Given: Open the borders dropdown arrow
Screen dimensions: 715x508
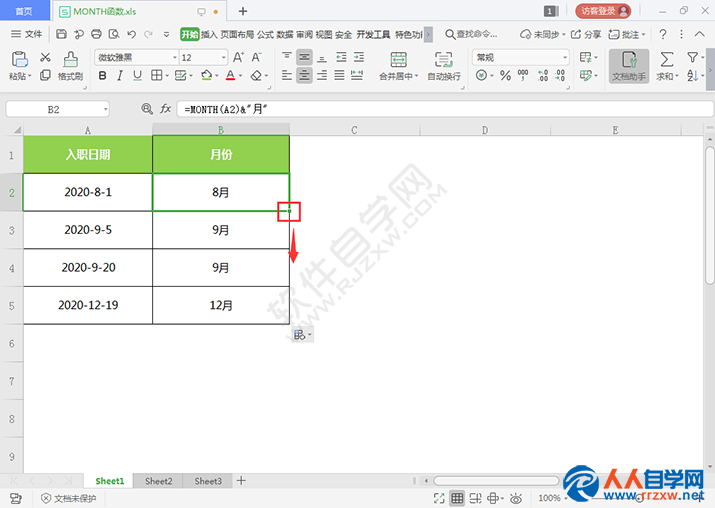Looking at the screenshot, I should coord(167,76).
